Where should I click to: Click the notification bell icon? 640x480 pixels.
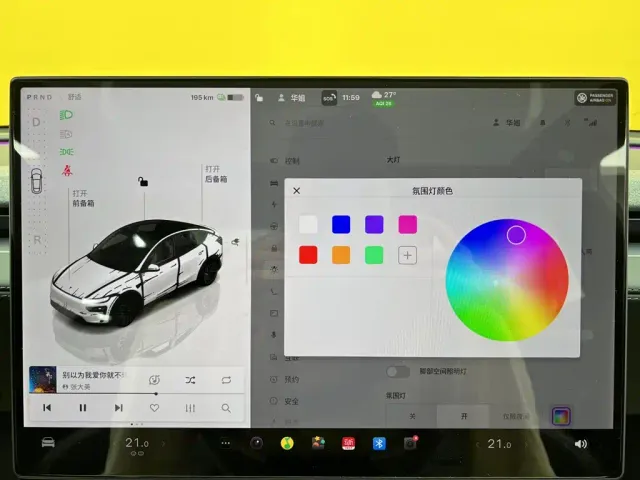coord(543,122)
